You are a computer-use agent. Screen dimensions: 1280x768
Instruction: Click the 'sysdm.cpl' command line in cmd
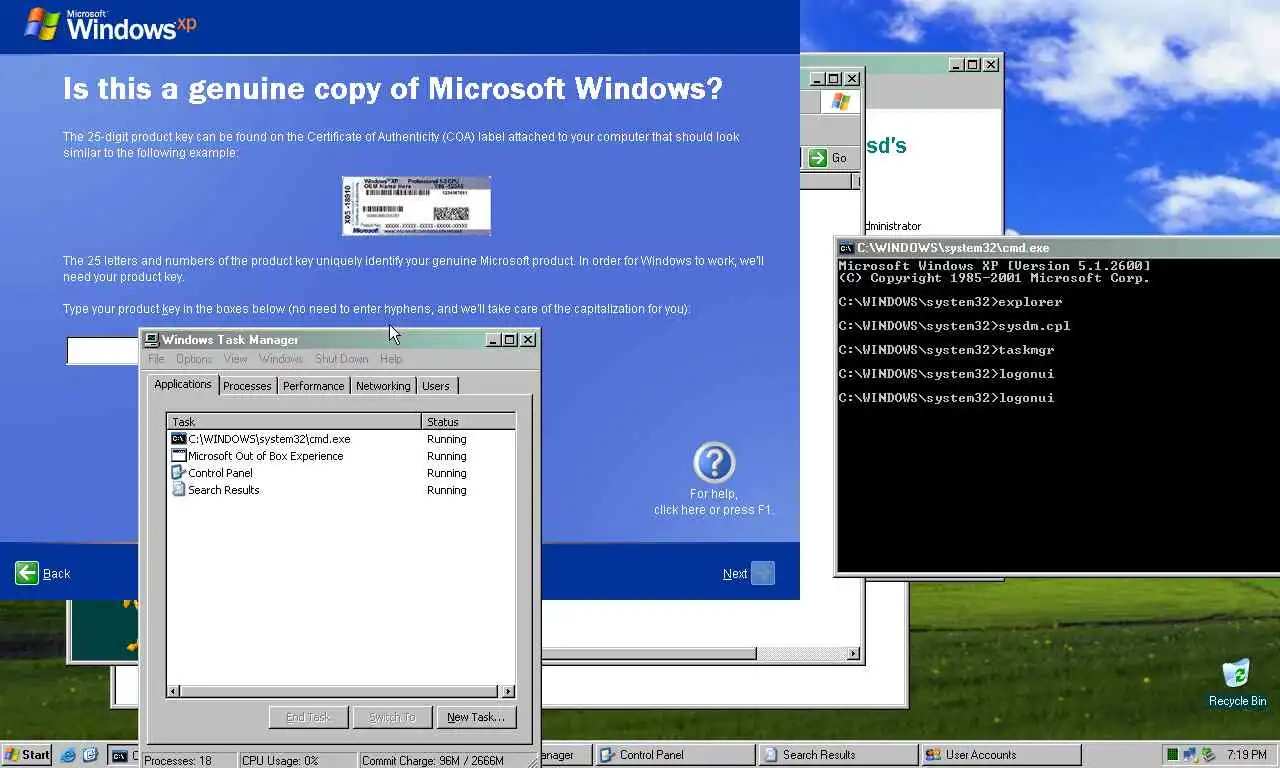(x=954, y=326)
